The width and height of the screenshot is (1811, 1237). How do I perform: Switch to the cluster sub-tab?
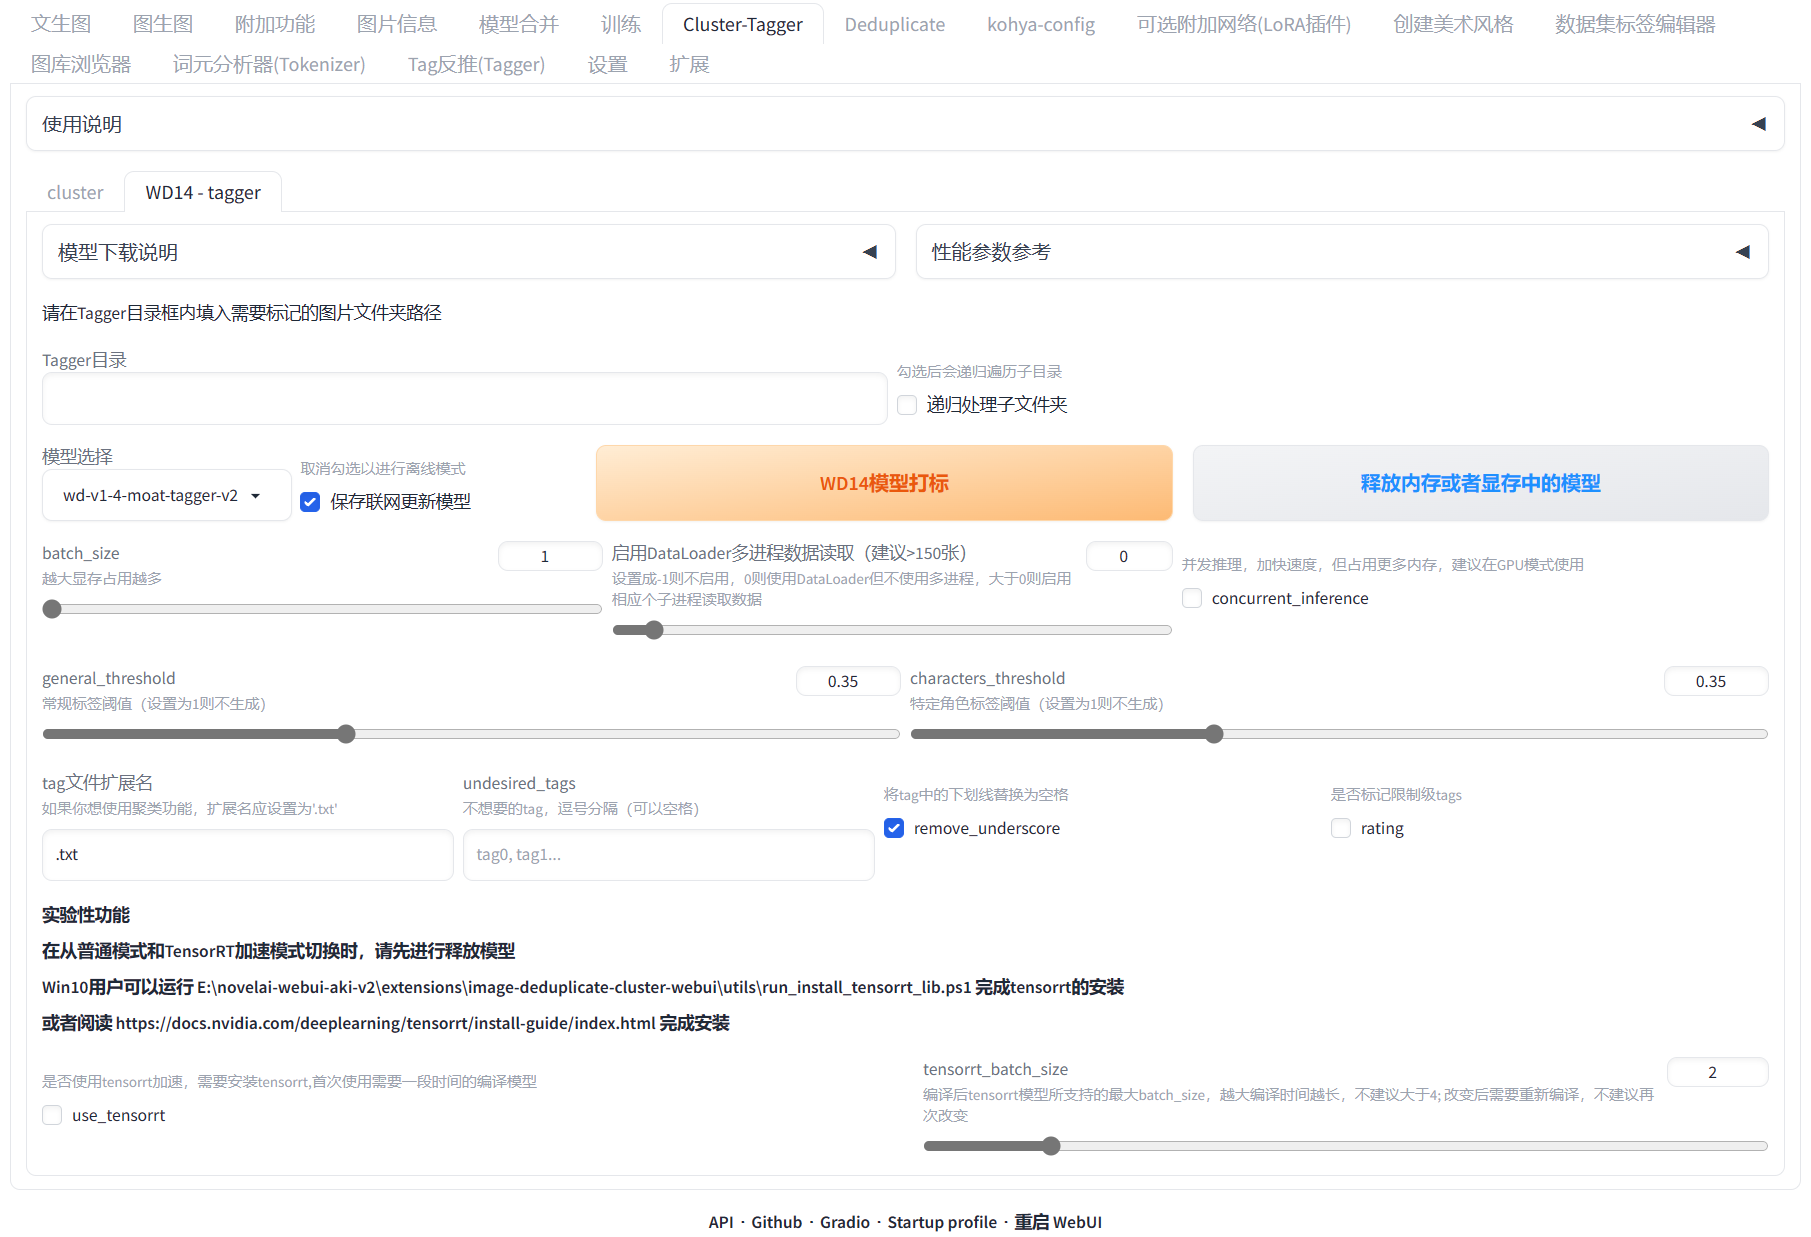pyautogui.click(x=75, y=192)
